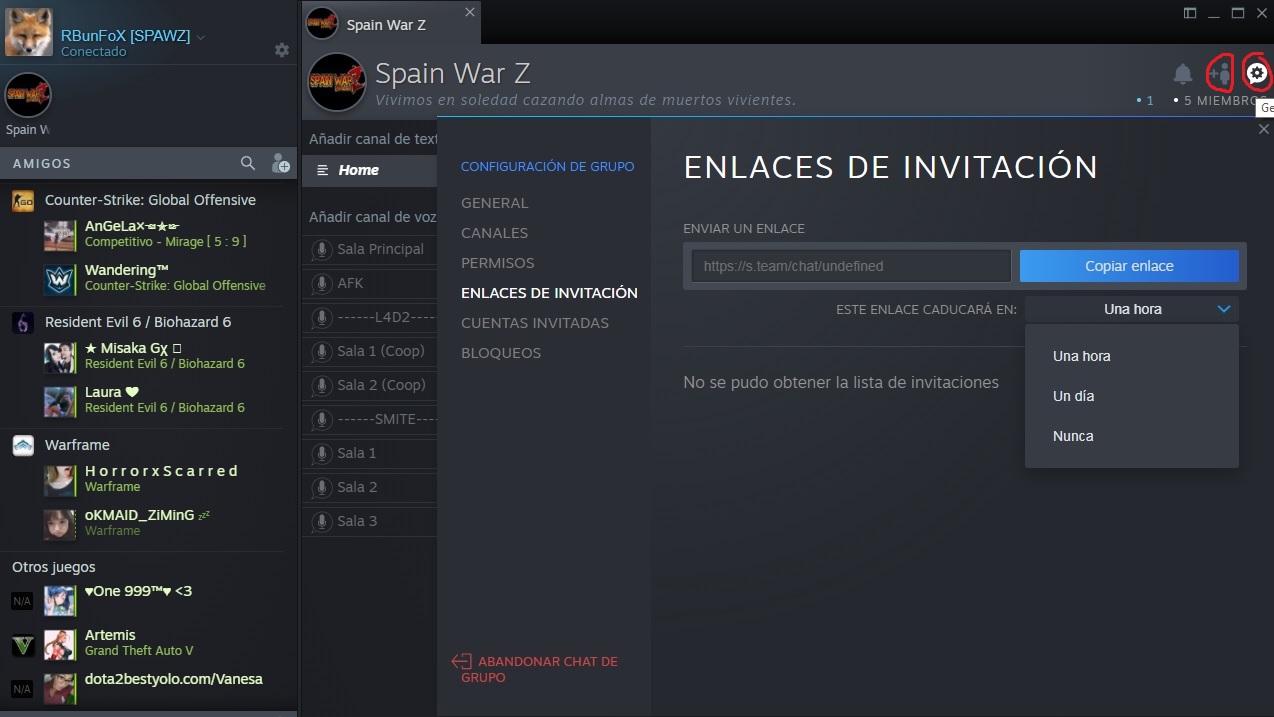Viewport: 1274px width, 717px height.
Task: Open the RBunFoX profile status chevron
Action: tap(201, 36)
